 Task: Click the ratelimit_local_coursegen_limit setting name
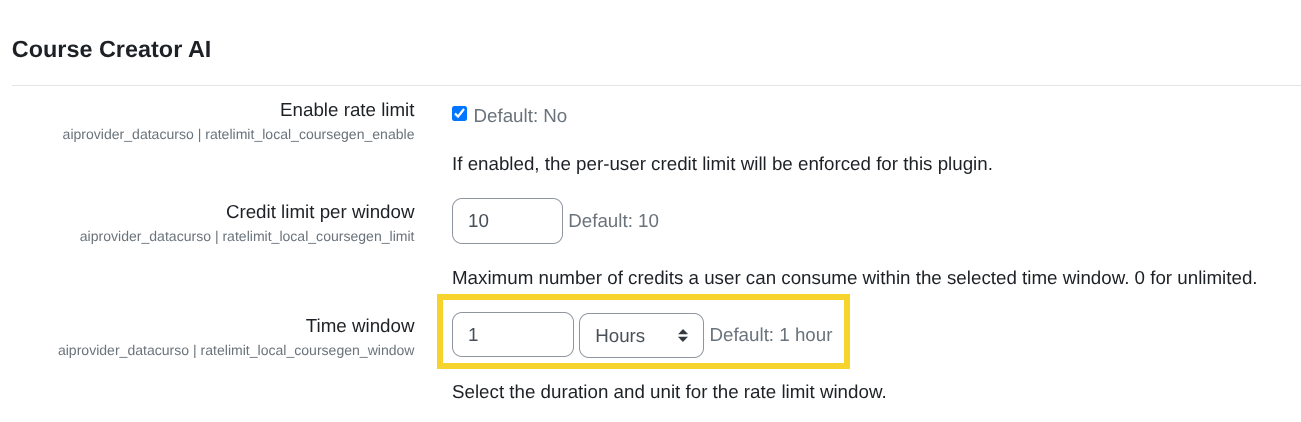coord(318,237)
